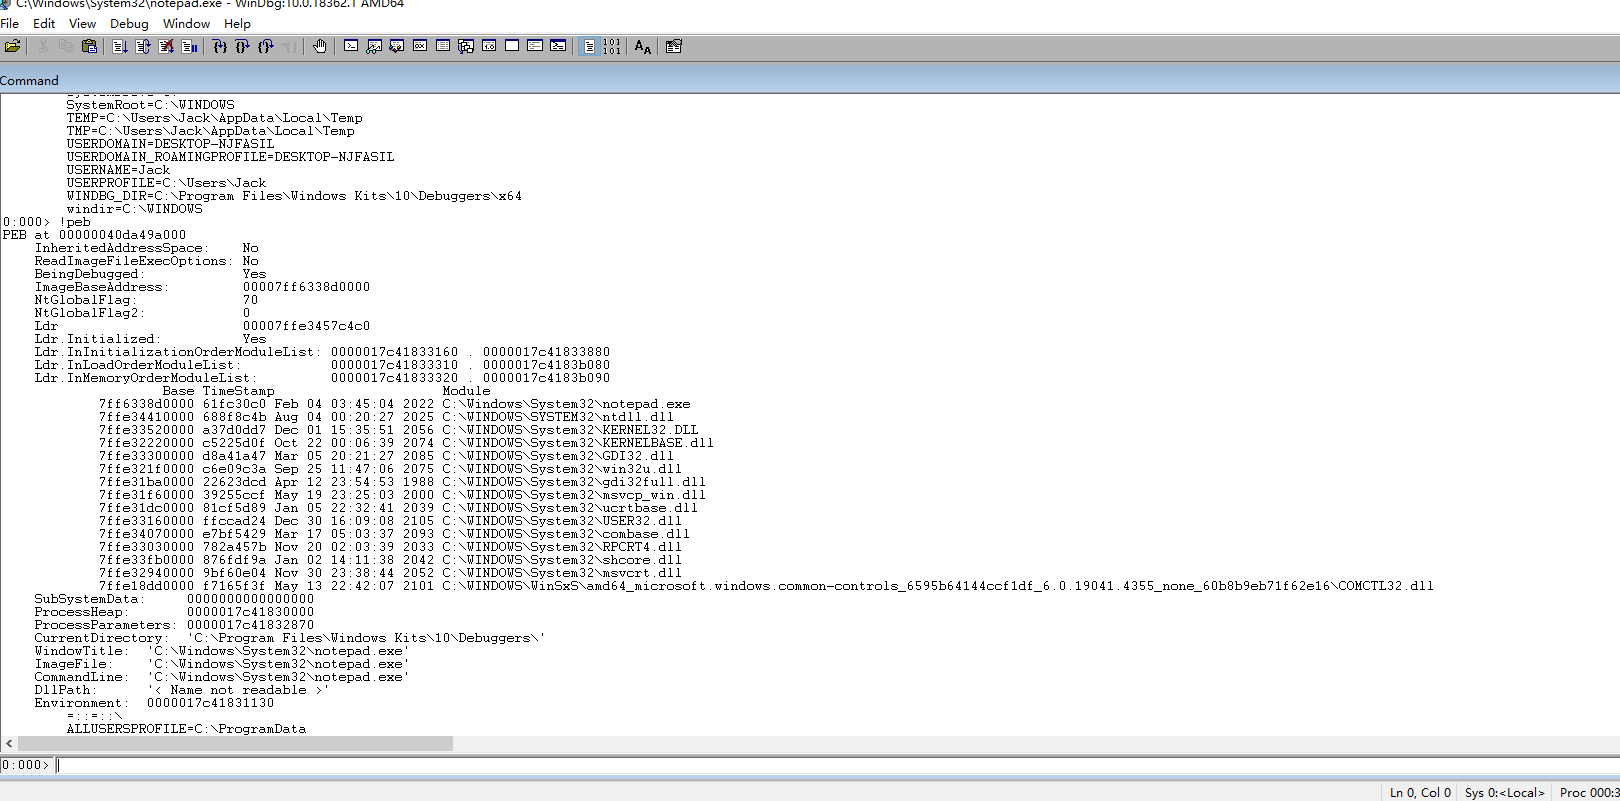This screenshot has height=801, width=1620.
Task: Open the Watch window icon
Action: pos(374,46)
